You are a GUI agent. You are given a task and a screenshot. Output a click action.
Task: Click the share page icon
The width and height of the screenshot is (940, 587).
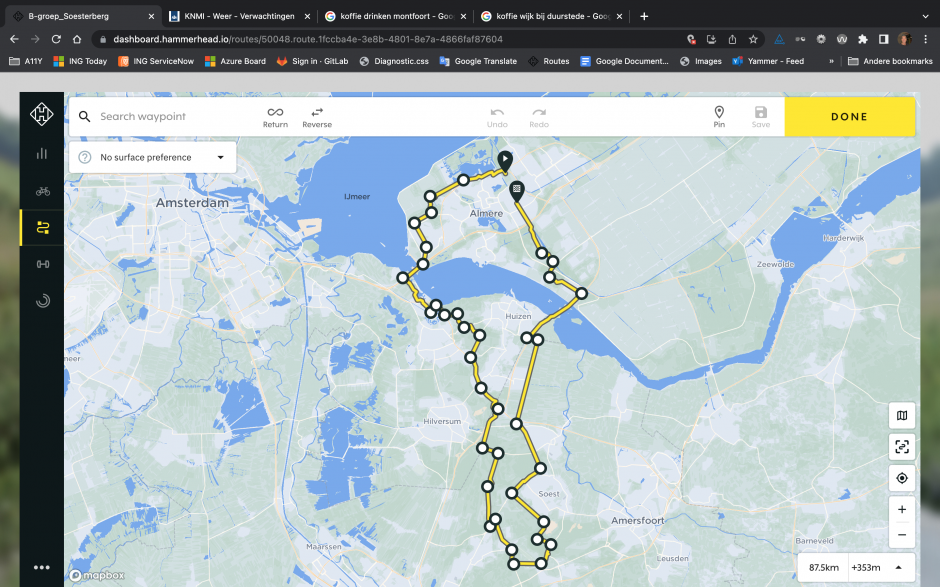point(732,39)
